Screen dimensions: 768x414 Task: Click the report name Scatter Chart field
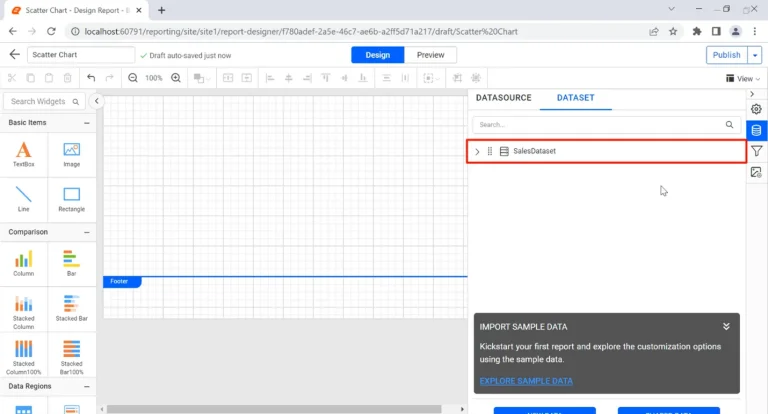click(81, 55)
